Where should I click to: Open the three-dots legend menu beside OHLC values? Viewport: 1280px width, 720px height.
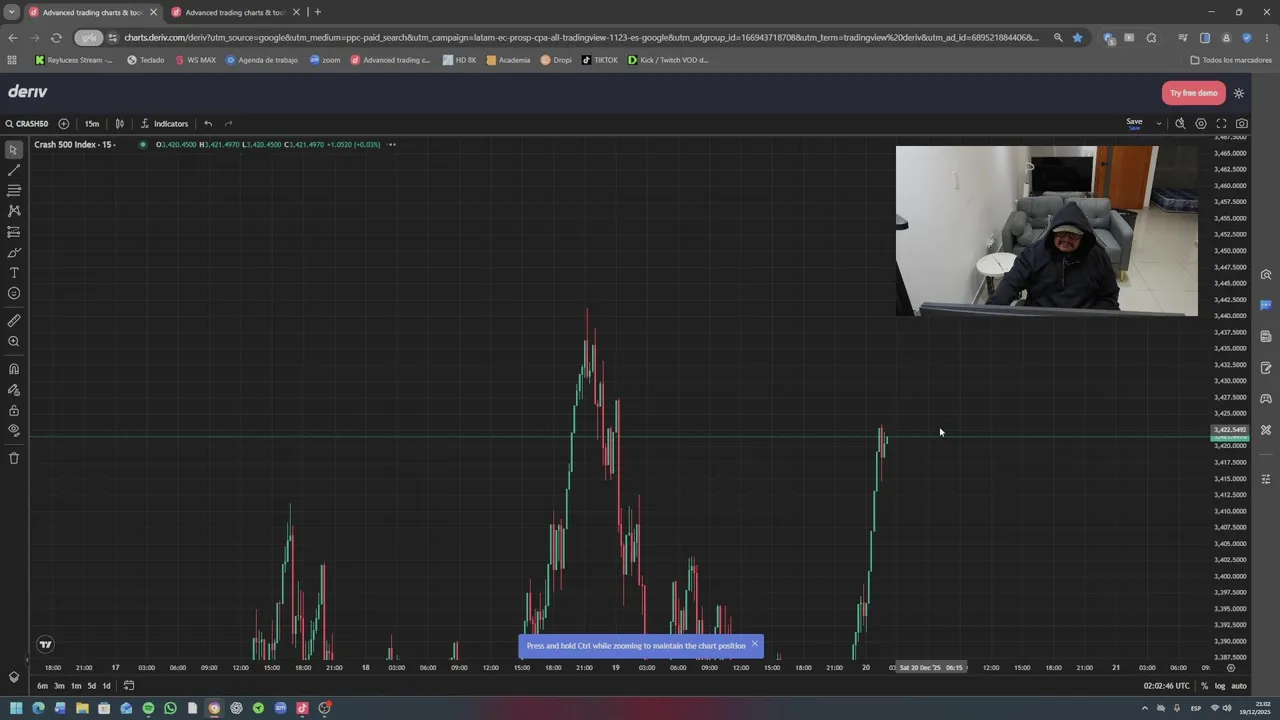[x=392, y=144]
